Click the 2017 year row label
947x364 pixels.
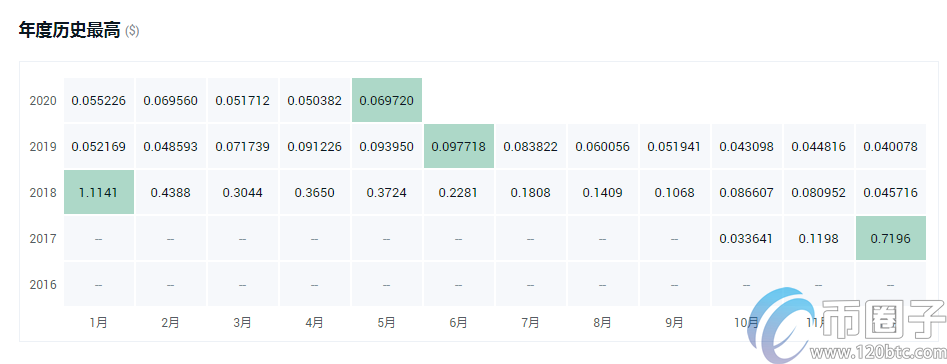pyautogui.click(x=43, y=238)
